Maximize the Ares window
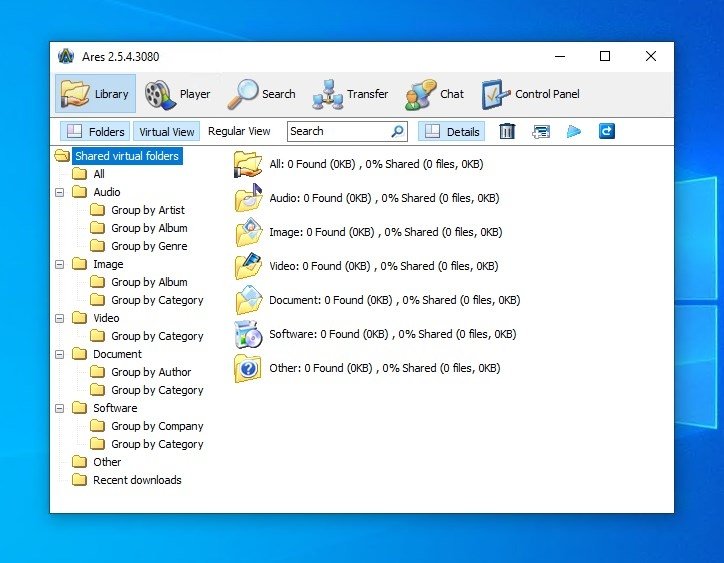The width and height of the screenshot is (724, 563). click(x=605, y=56)
